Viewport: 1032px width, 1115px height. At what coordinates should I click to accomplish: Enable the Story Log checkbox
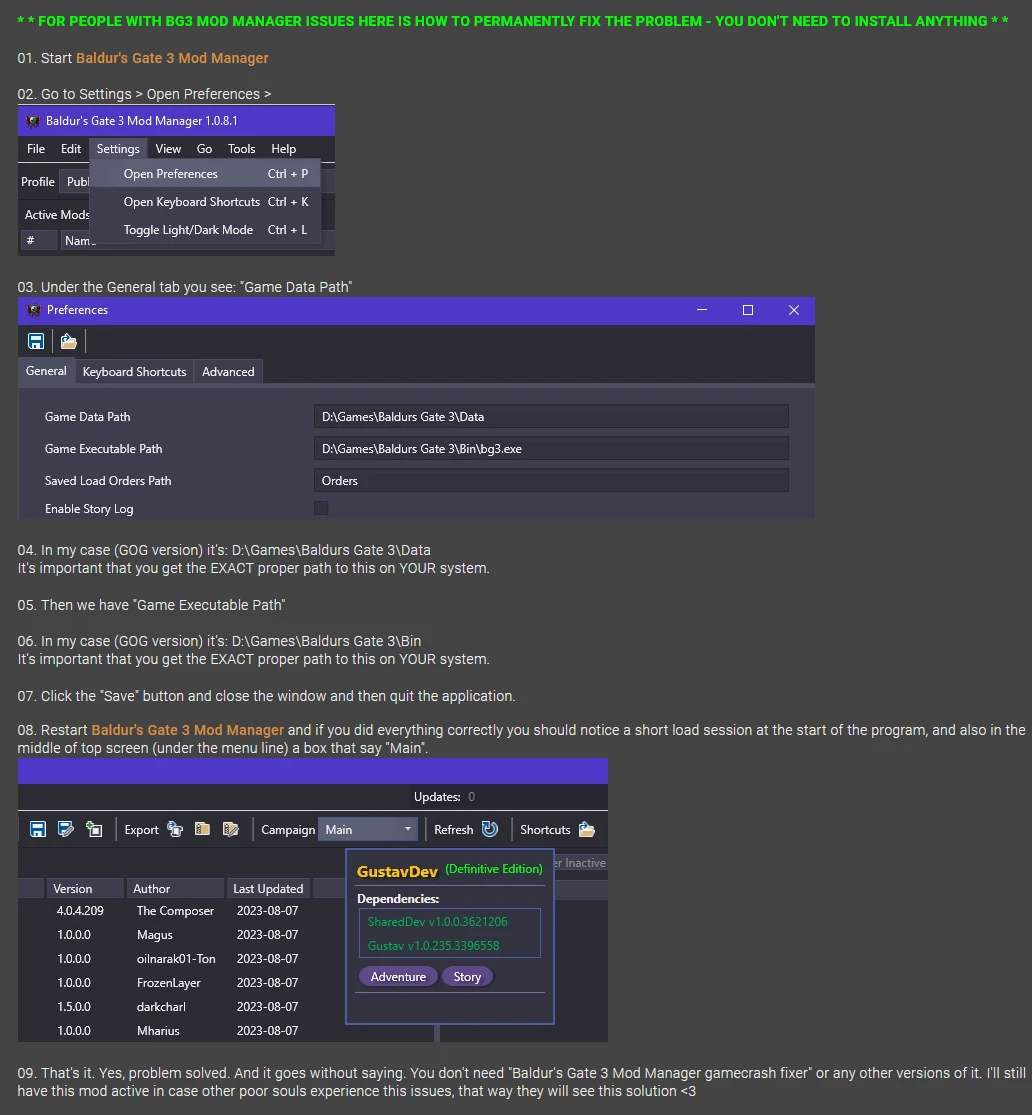point(321,508)
